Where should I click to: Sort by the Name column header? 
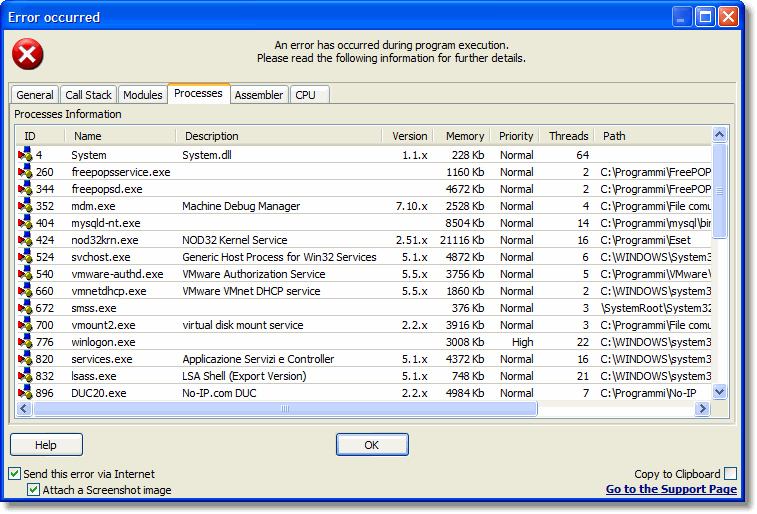(x=120, y=136)
